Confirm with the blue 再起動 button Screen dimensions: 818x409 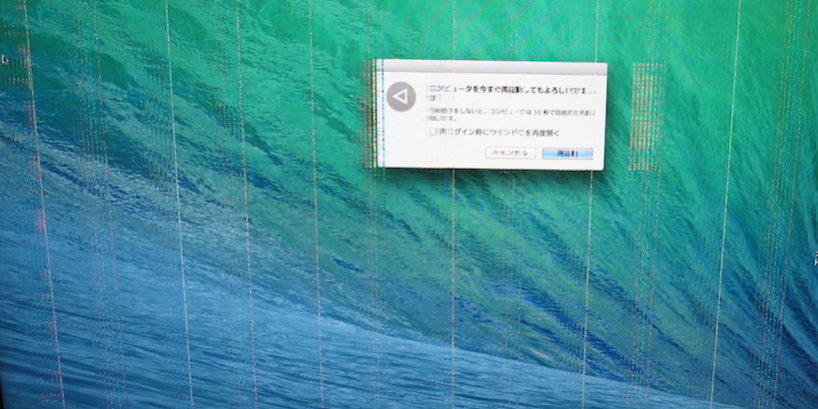[x=569, y=153]
